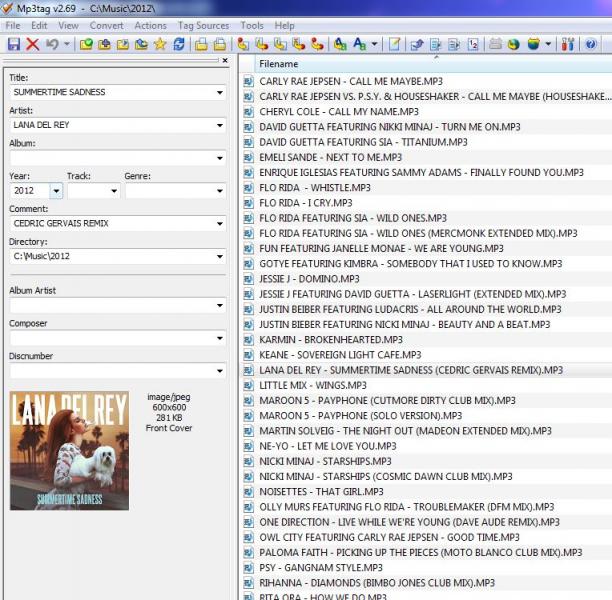The width and height of the screenshot is (612, 600).
Task: Open the Tools menu
Action: tap(252, 26)
